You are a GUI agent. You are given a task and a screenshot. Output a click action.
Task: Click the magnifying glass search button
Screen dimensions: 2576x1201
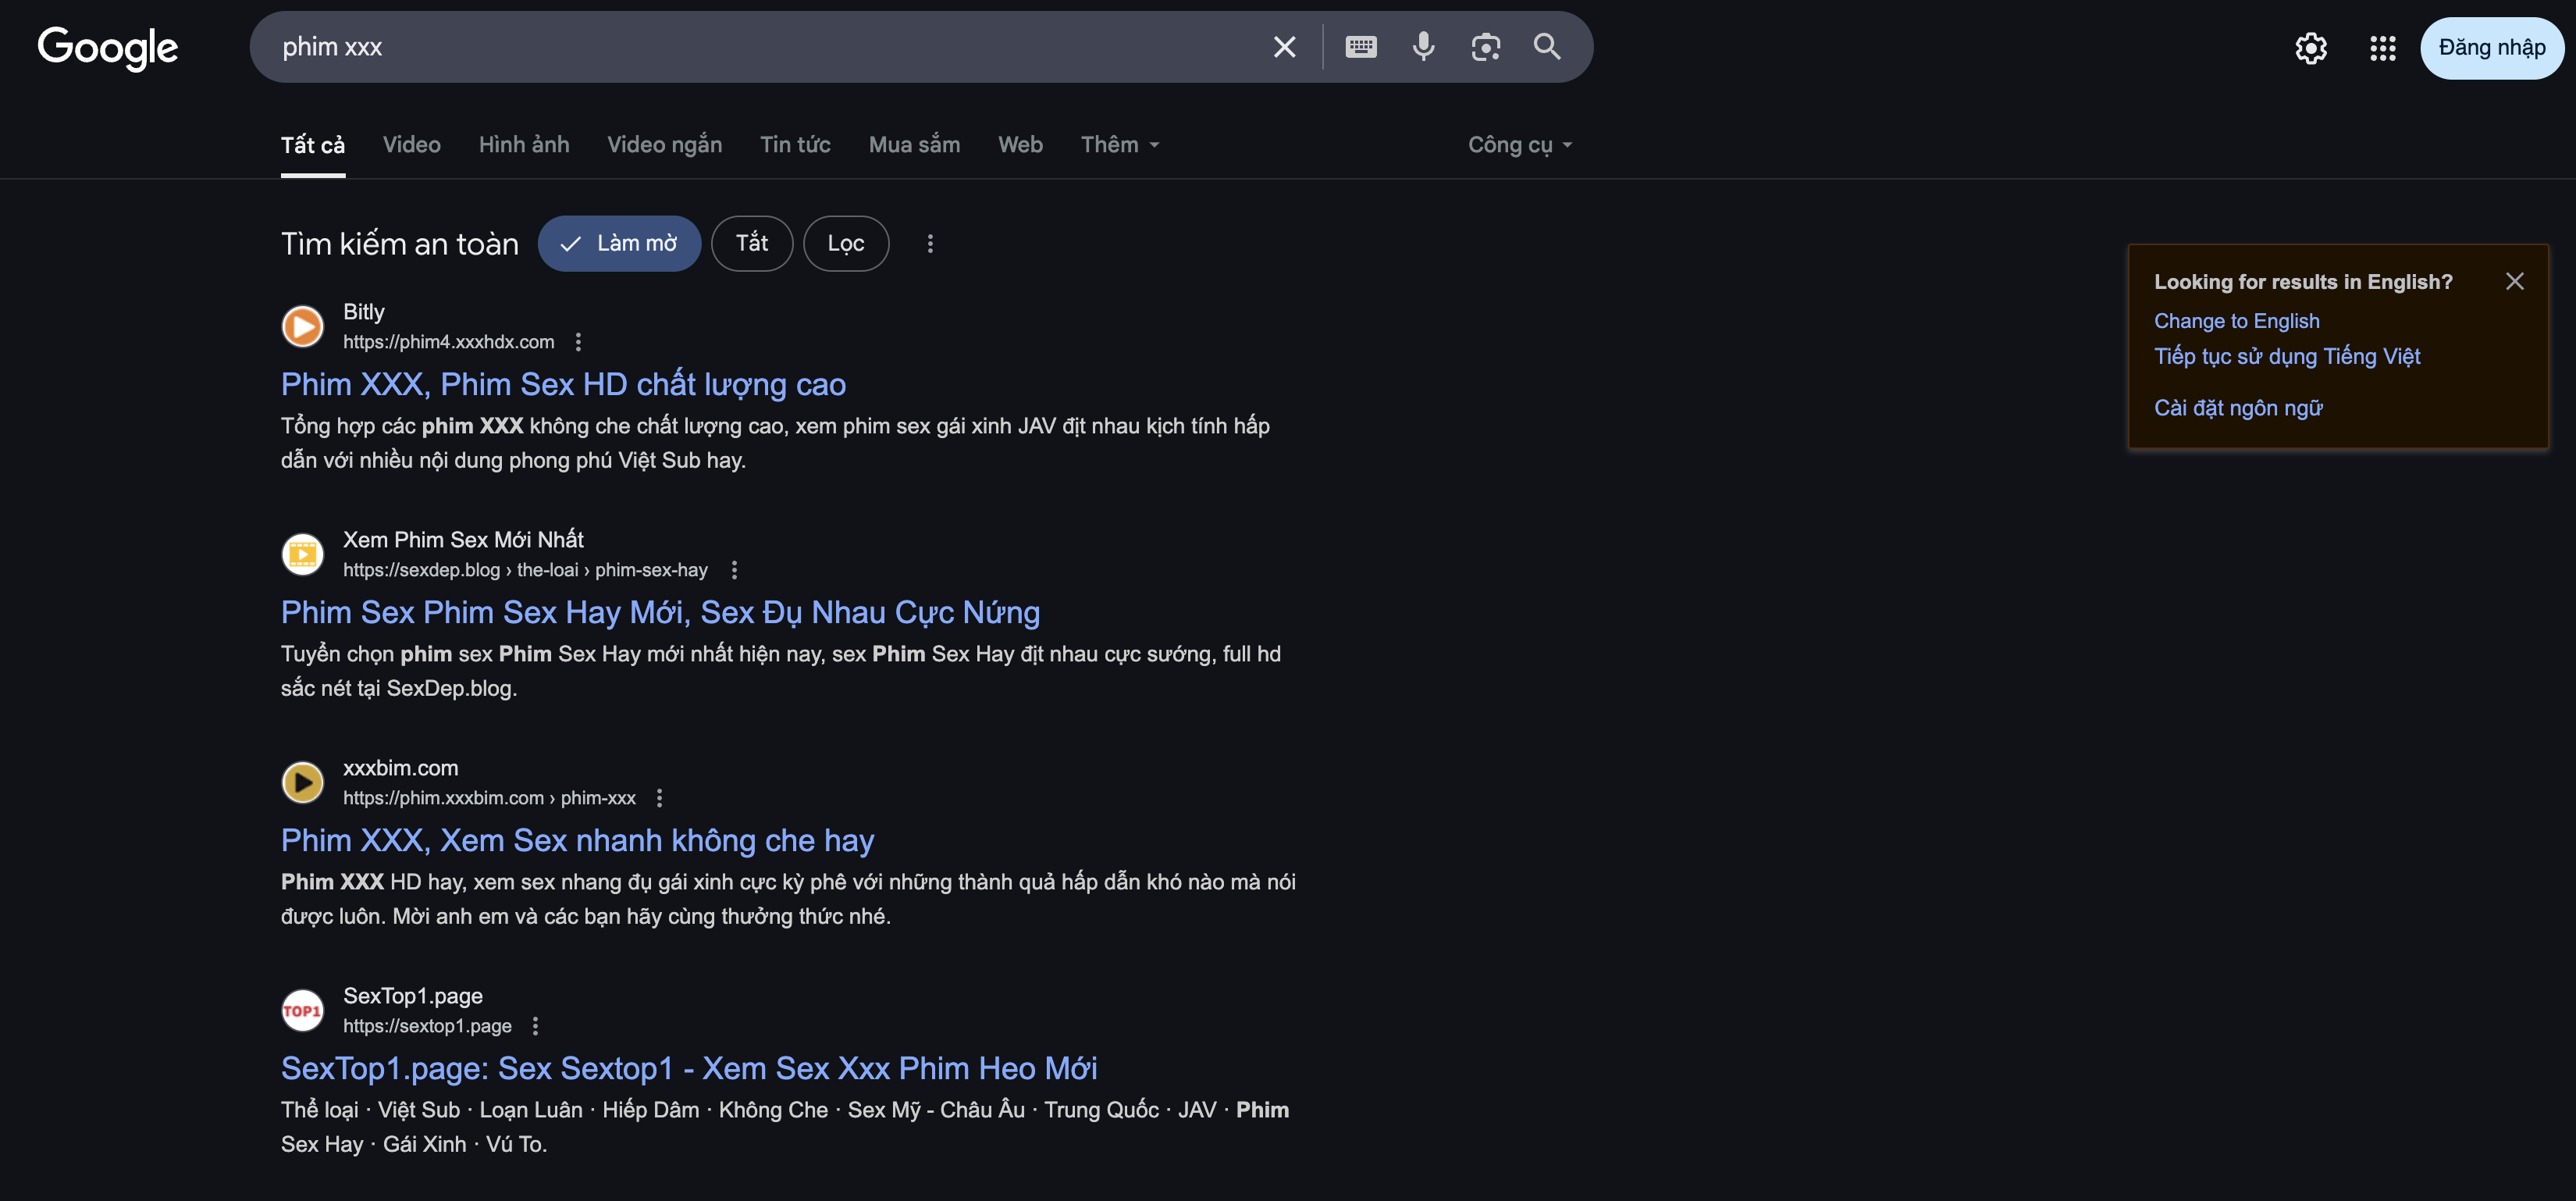click(x=1547, y=47)
